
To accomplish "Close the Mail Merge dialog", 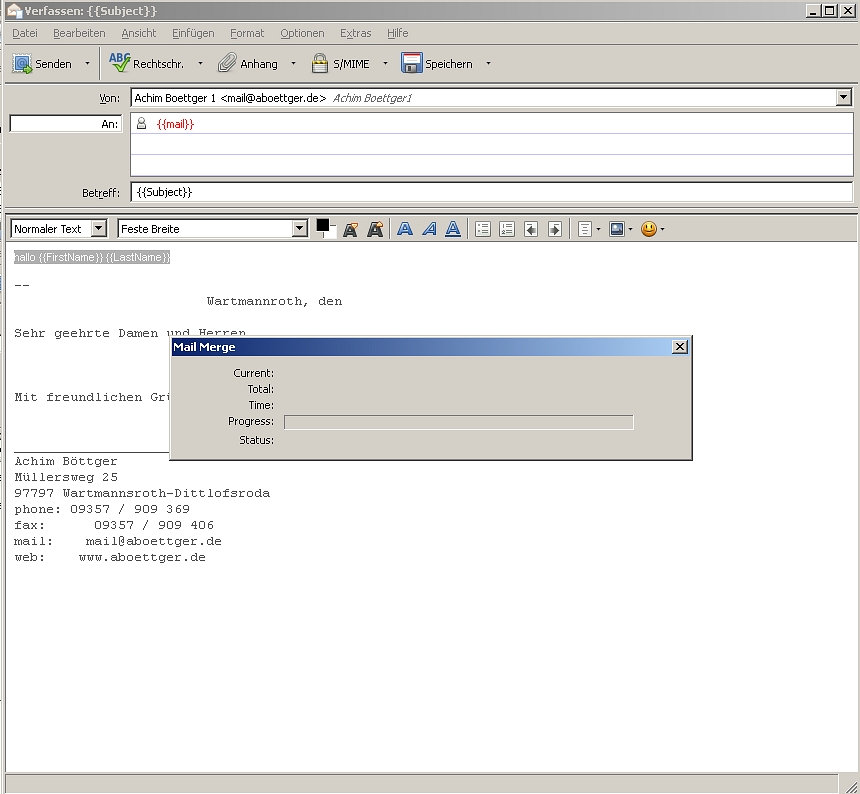I will 680,347.
